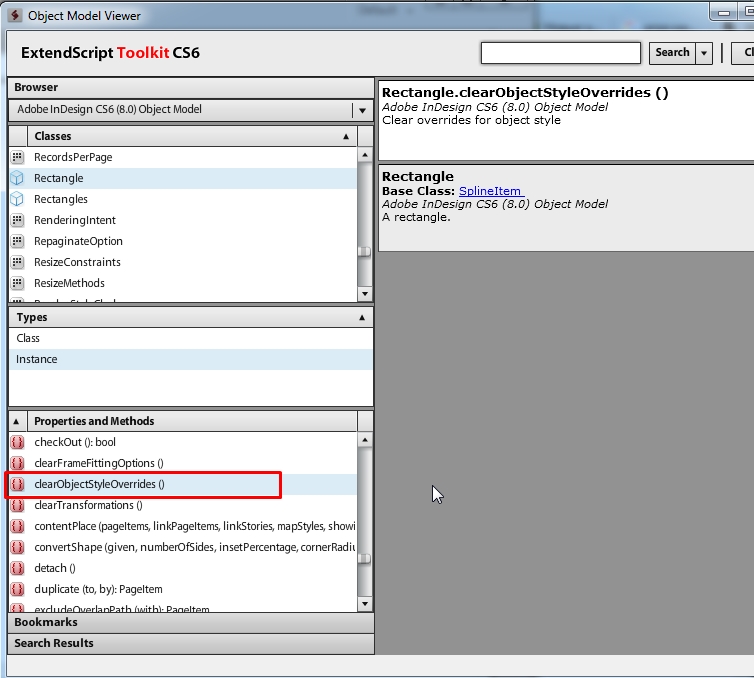
Task: Open the Adobe InDesign CS6 Object Model dropdown
Action: [x=362, y=110]
